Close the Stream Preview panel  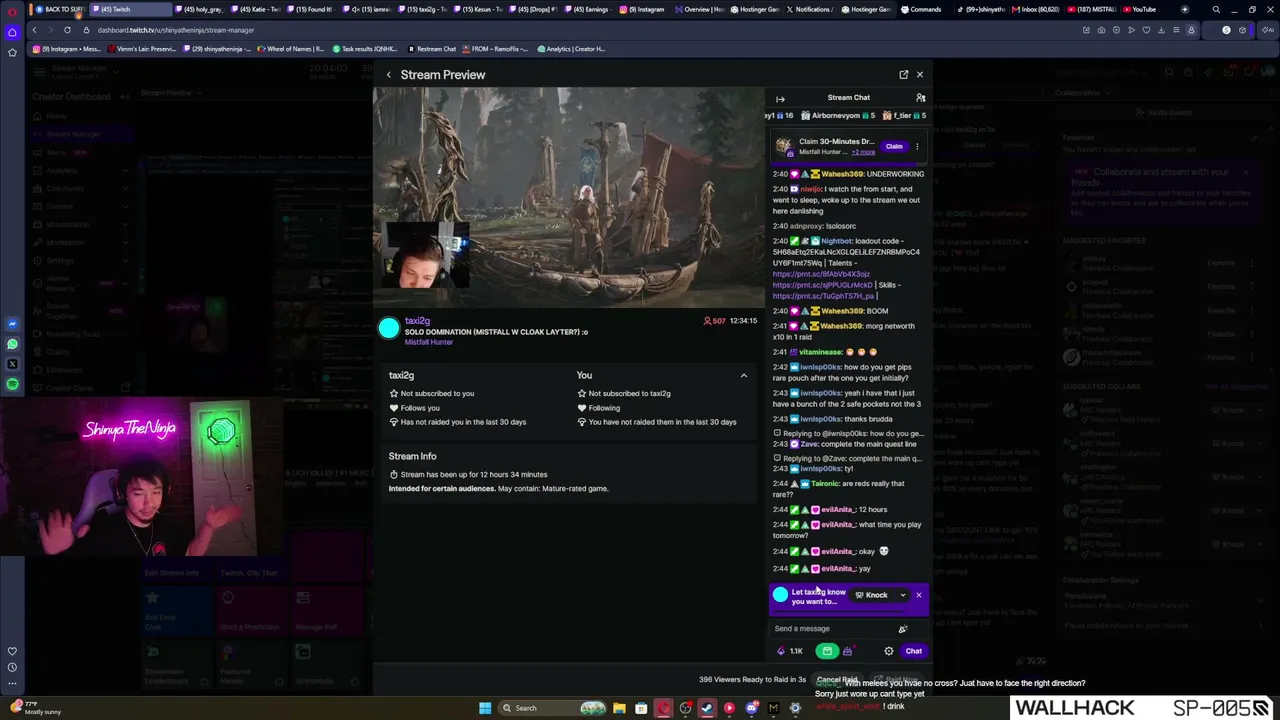[x=920, y=75]
